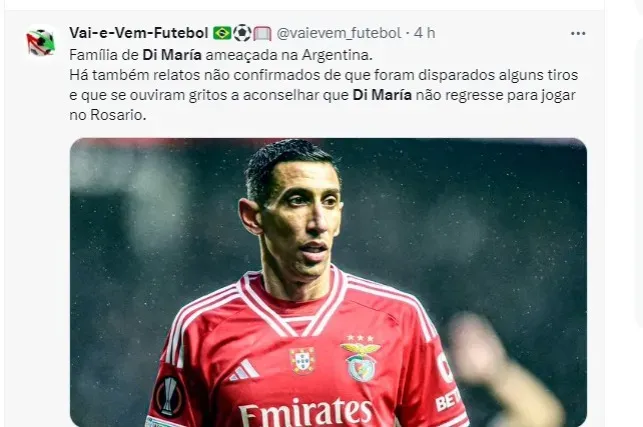Open the @vaievem_futebol handle link
643x427 pixels.
(339, 33)
